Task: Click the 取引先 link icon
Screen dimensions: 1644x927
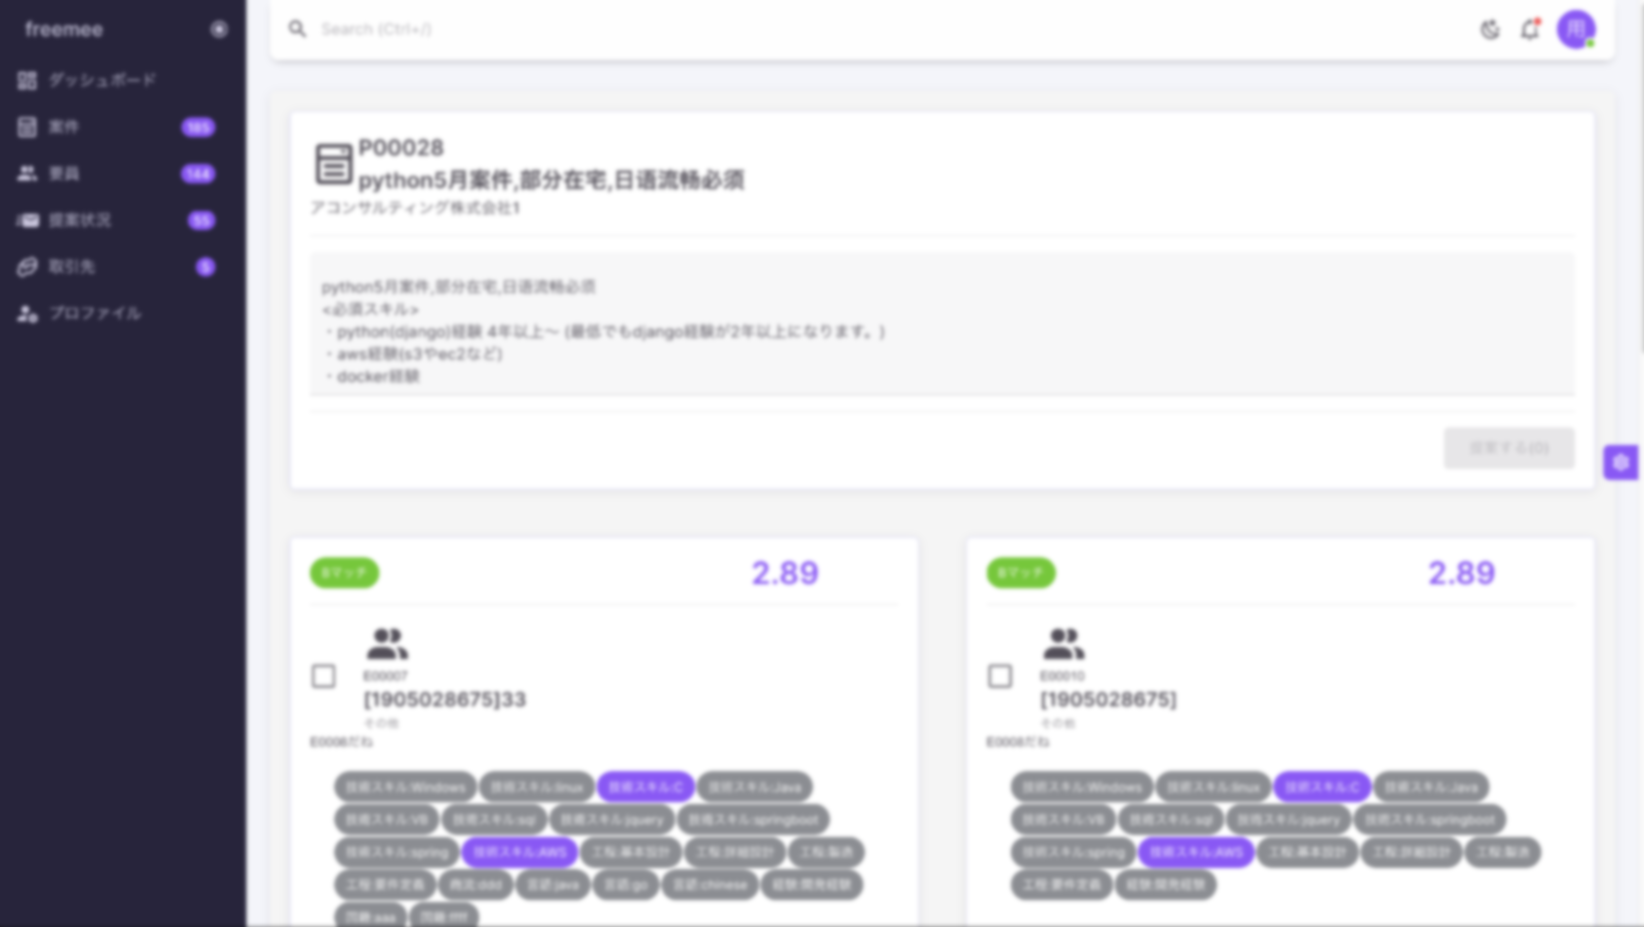Action: point(27,267)
